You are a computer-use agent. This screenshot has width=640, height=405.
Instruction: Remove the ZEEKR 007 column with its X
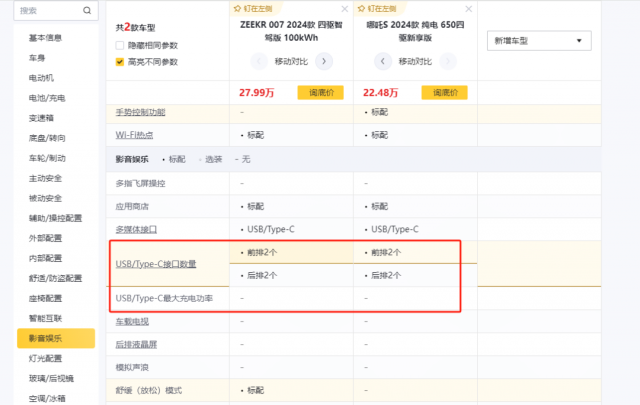pyautogui.click(x=345, y=9)
